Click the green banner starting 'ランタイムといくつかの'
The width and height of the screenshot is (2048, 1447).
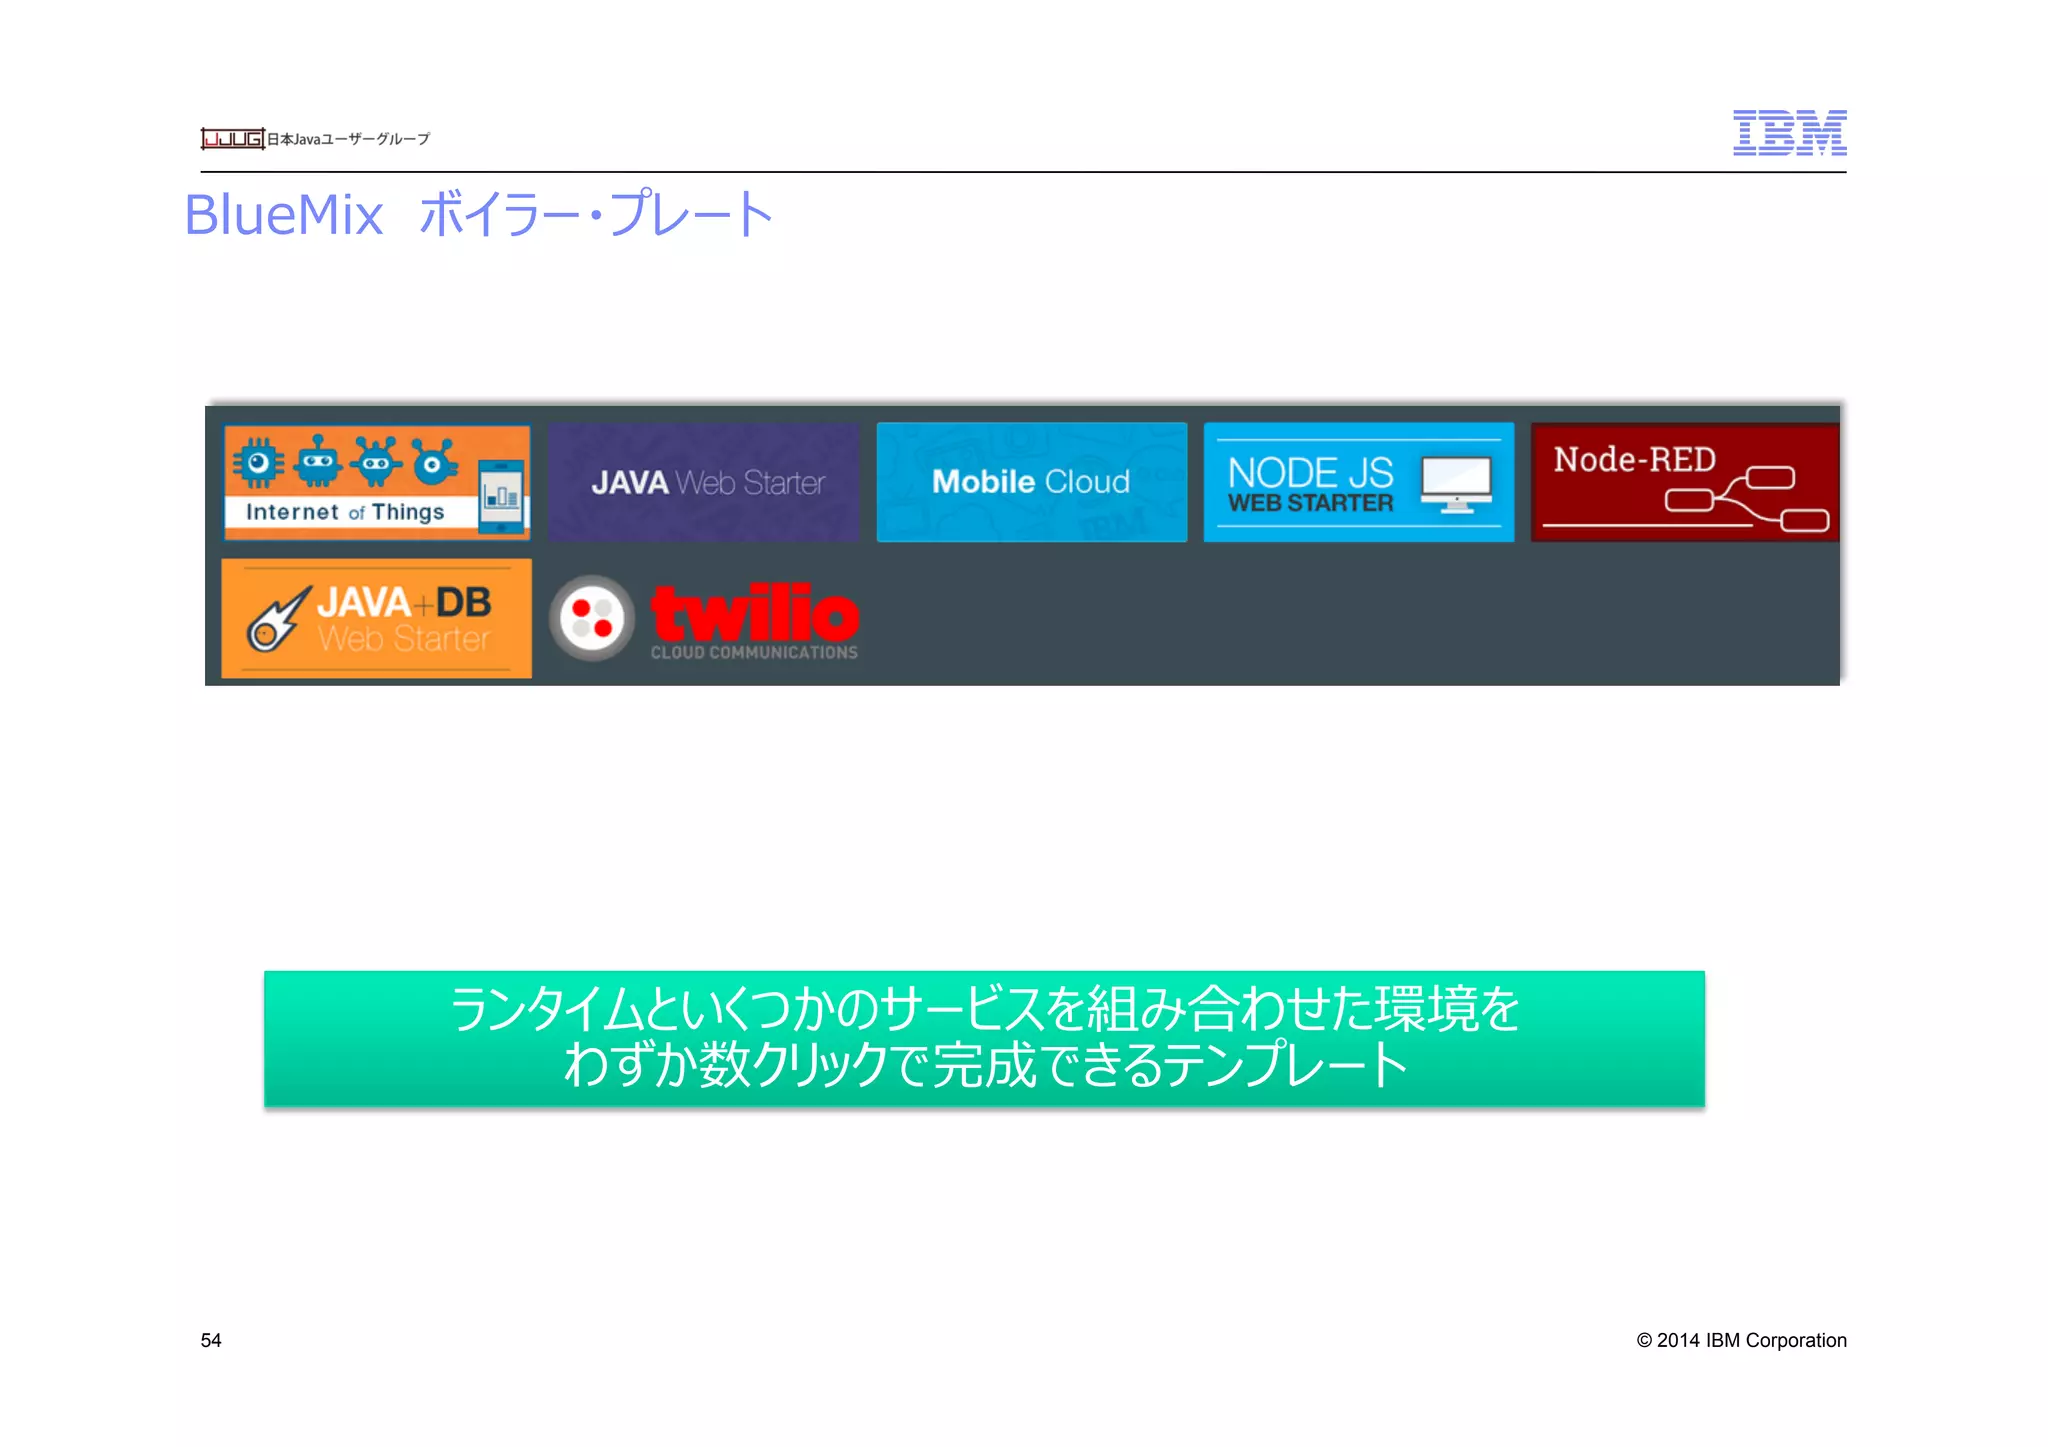984,1038
